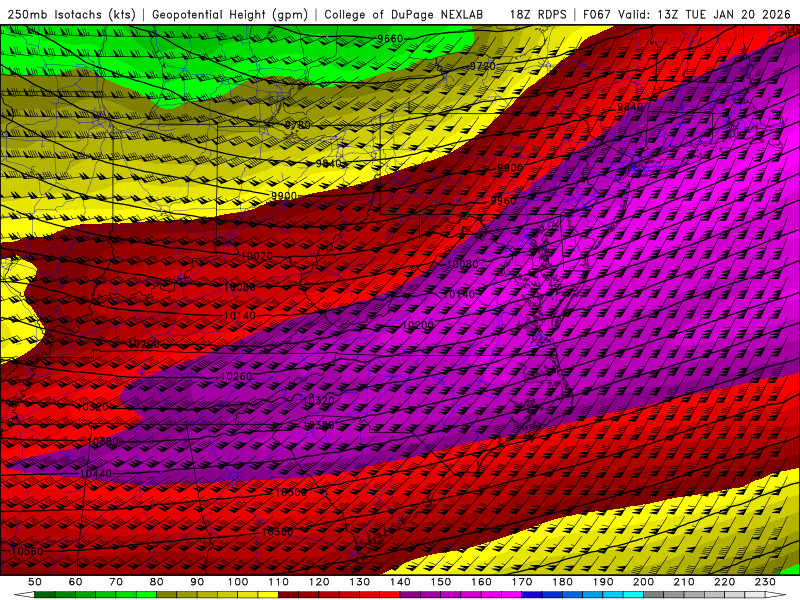Image resolution: width=800 pixels, height=600 pixels.
Task: Click the 'Geopotential Height (gpm)' header text
Action: (230, 15)
